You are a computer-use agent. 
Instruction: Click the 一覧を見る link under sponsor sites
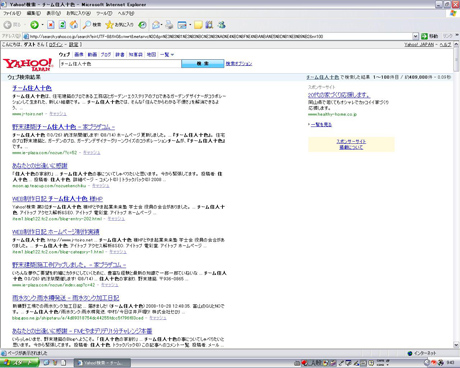pyautogui.click(x=321, y=124)
